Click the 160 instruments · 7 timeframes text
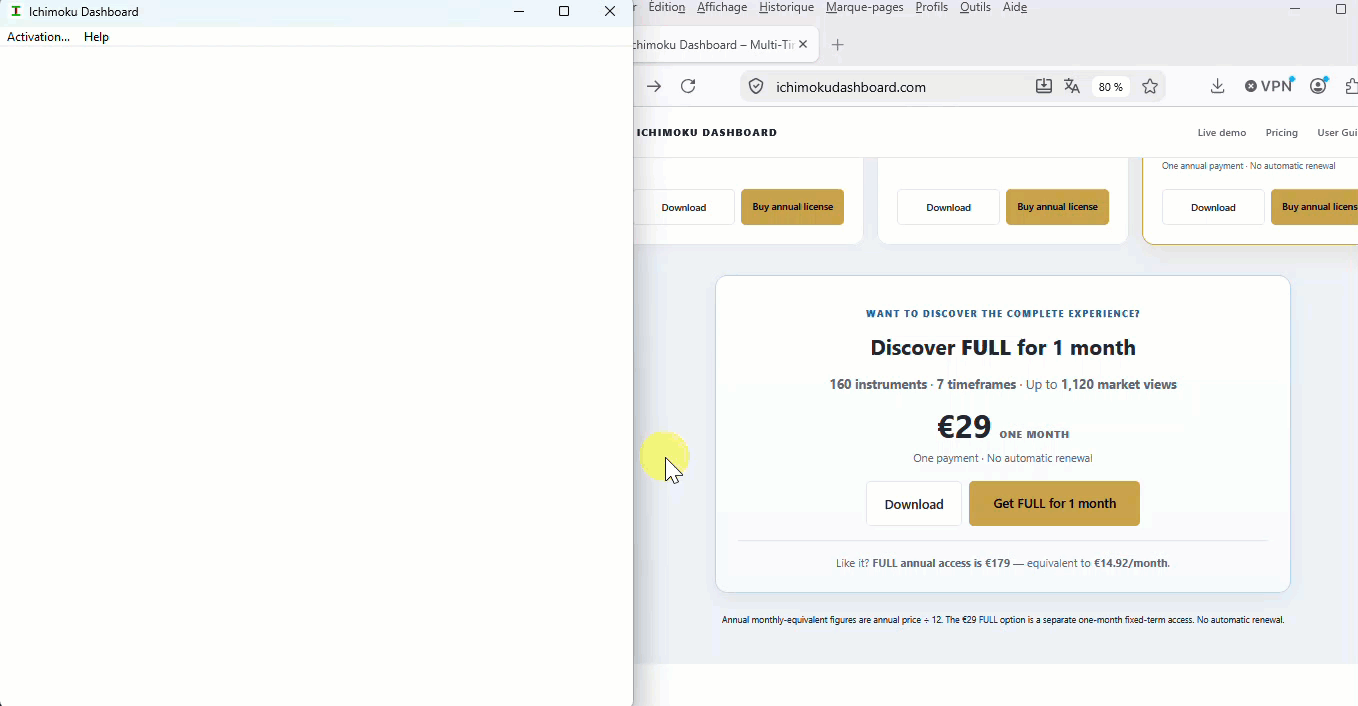 [x=922, y=384]
